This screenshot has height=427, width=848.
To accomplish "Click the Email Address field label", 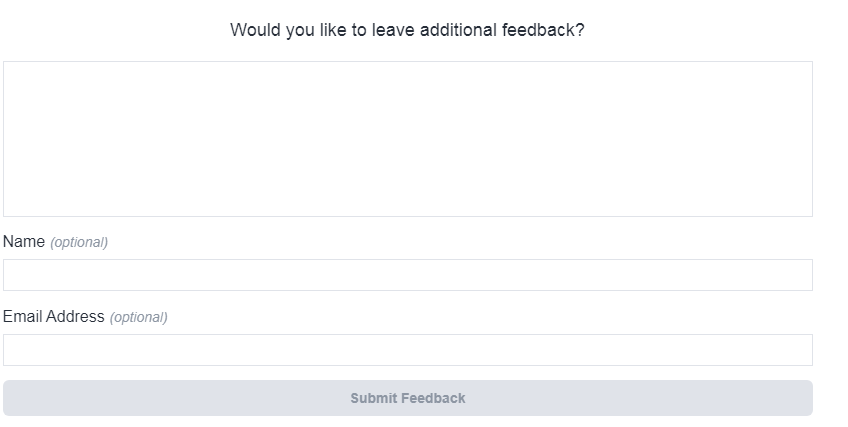I will click(54, 316).
